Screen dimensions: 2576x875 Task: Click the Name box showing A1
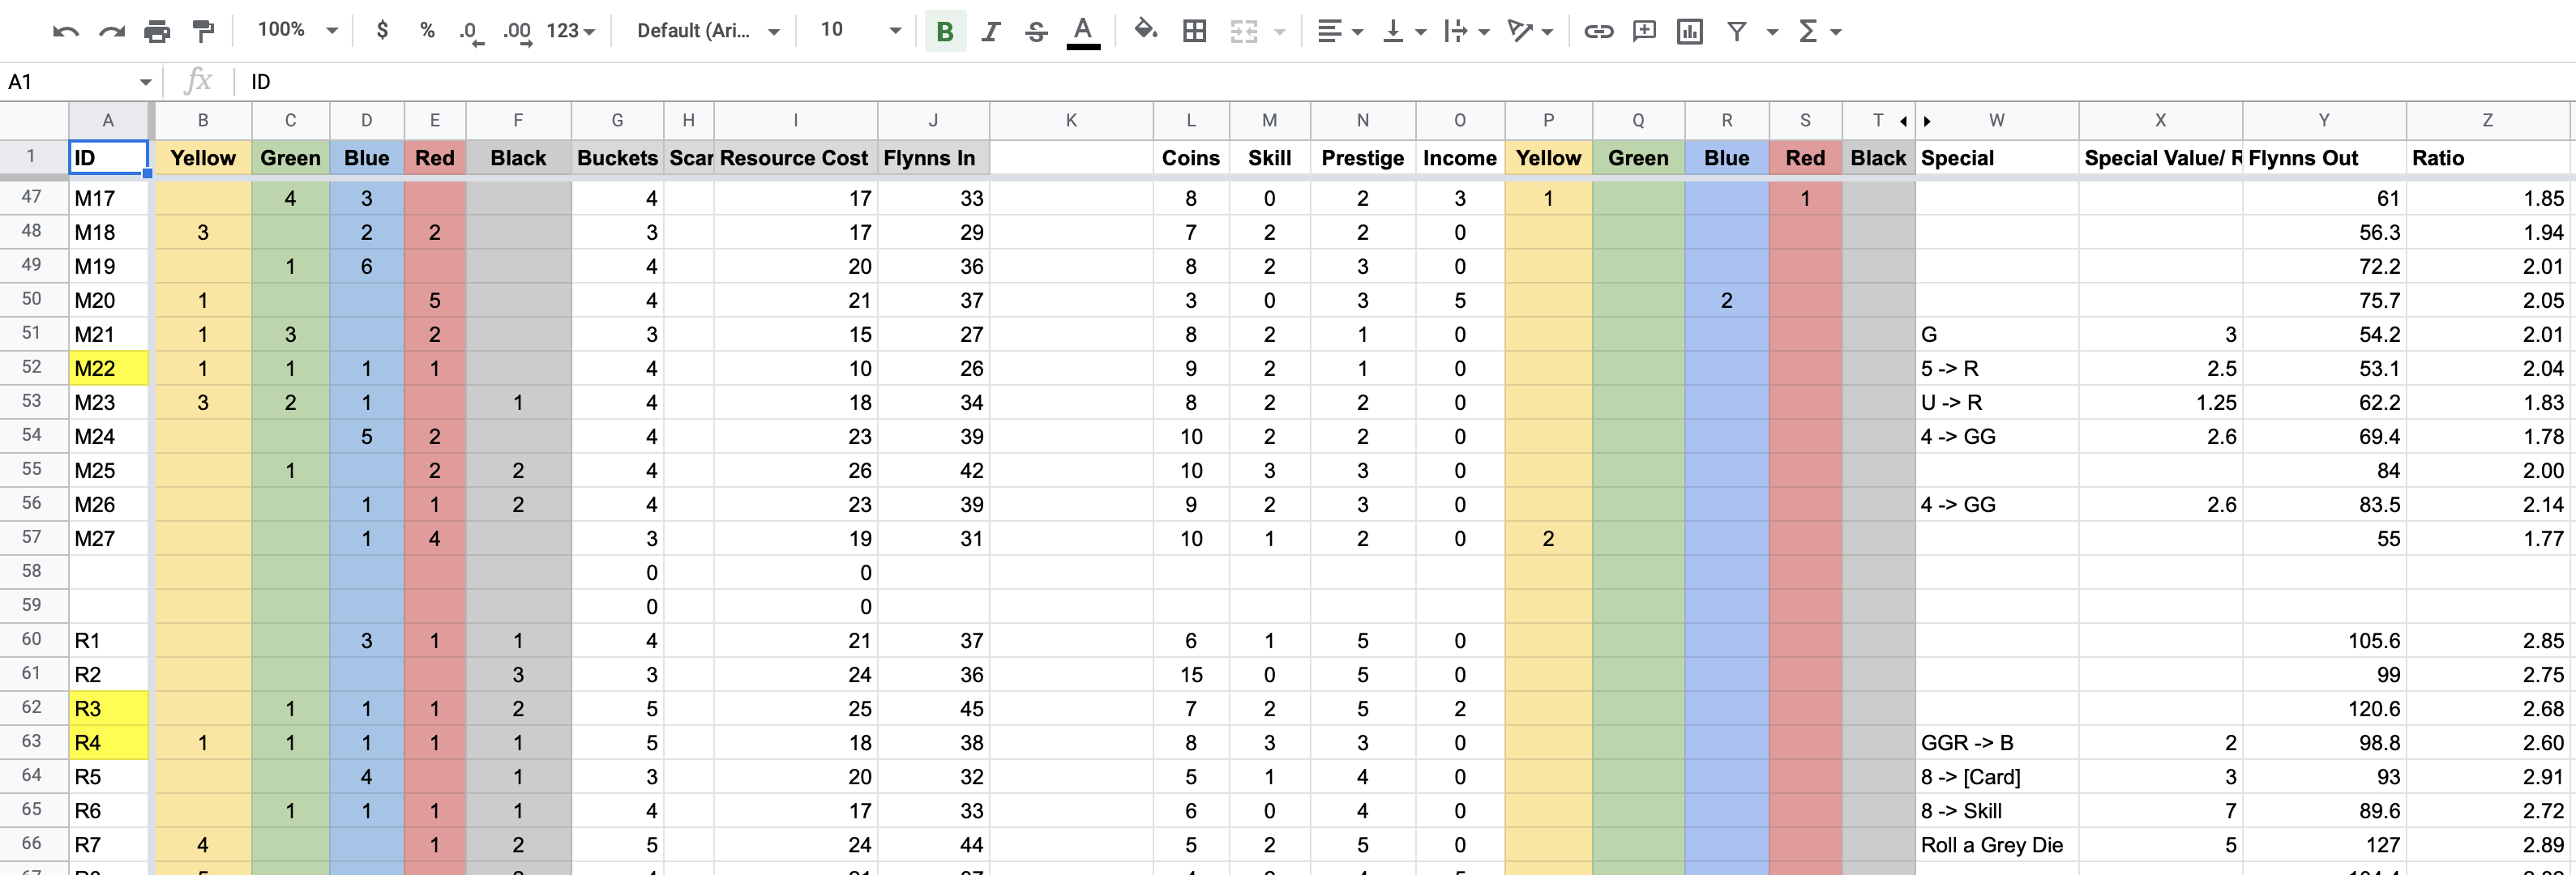coord(78,81)
